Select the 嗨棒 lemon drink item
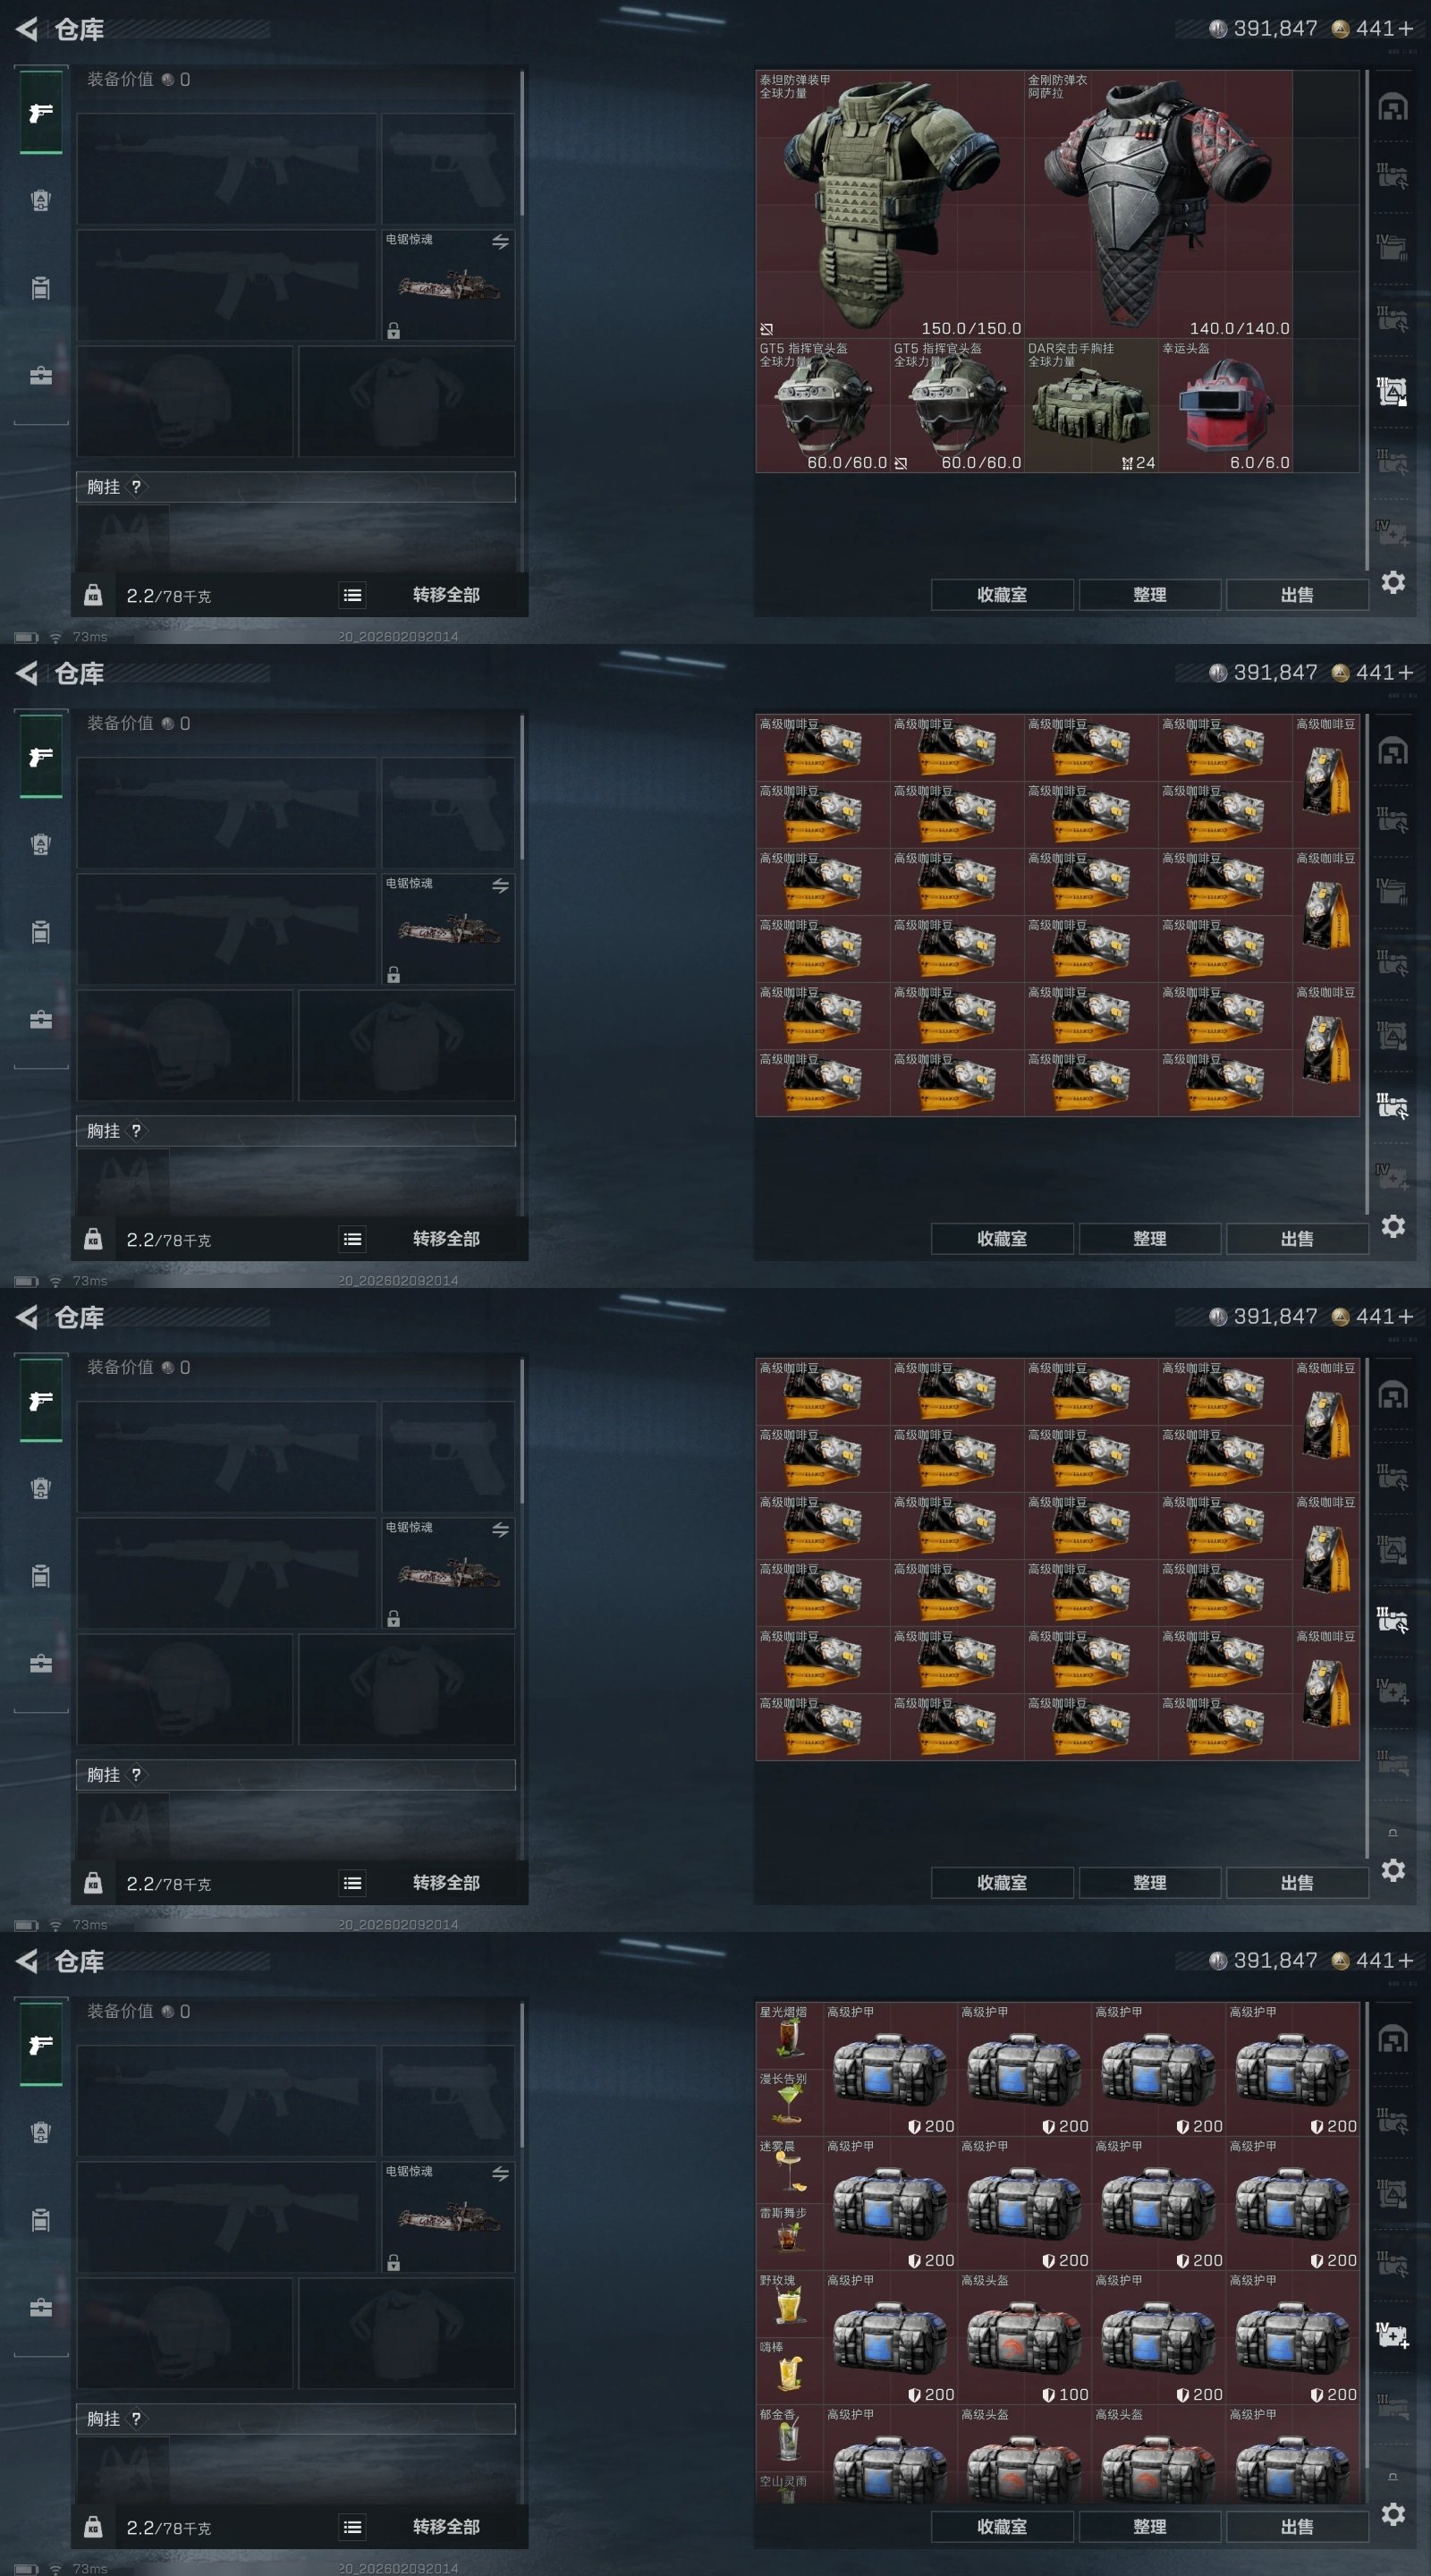Screen dimensions: 1431x2576 coord(789,2371)
